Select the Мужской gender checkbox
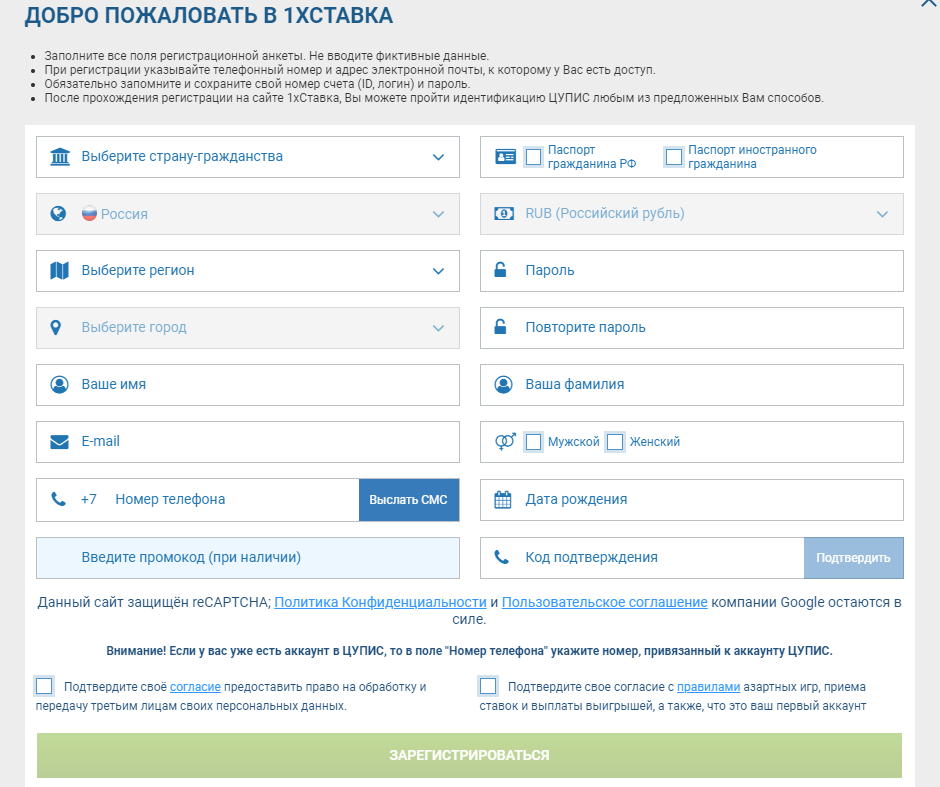940x787 pixels. point(534,441)
